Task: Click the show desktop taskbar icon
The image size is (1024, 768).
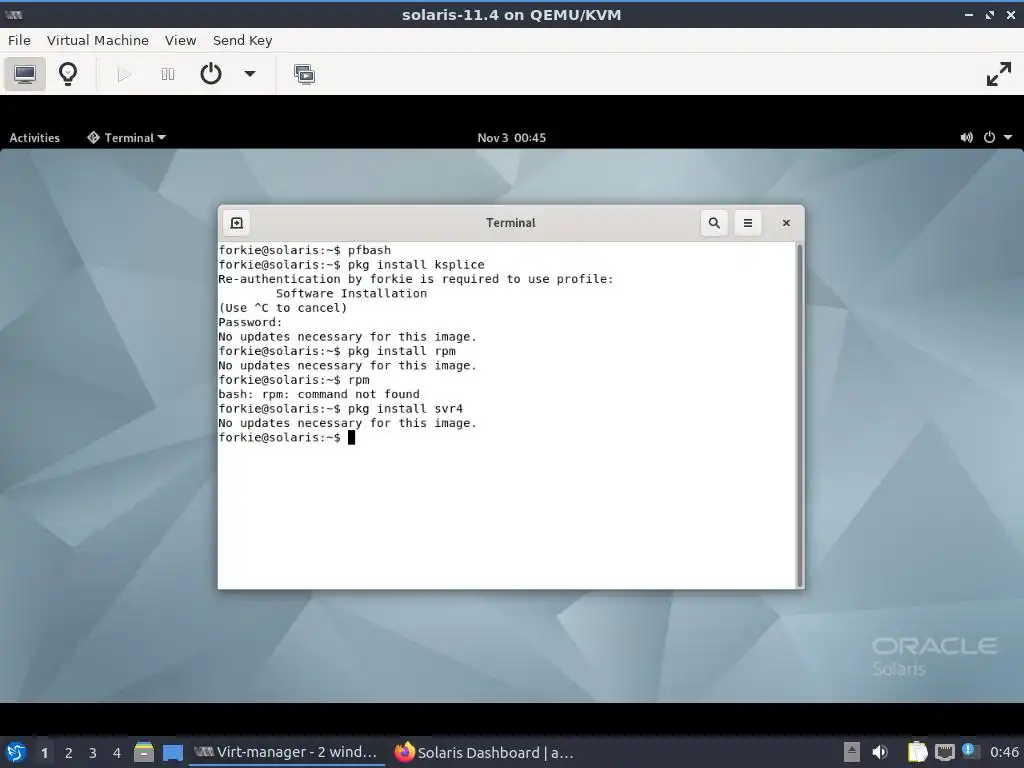Action: pyautogui.click(x=173, y=752)
